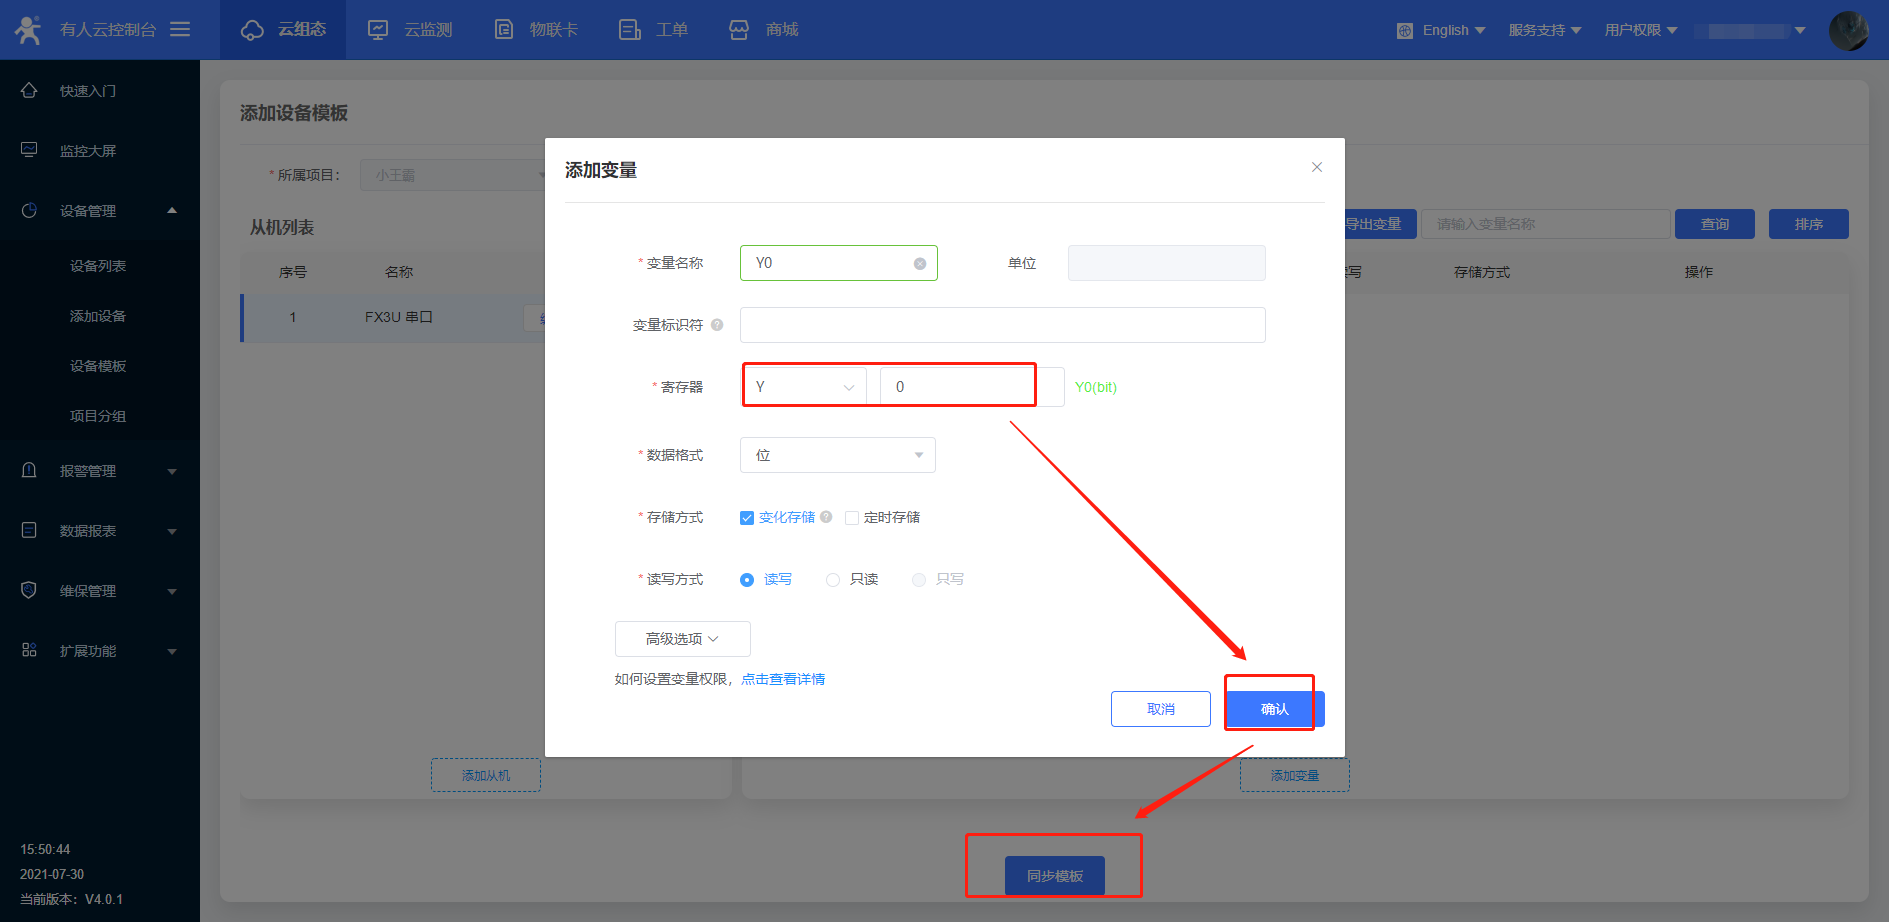This screenshot has width=1889, height=922.
Task: Select the 只读 radio option
Action: pyautogui.click(x=833, y=580)
